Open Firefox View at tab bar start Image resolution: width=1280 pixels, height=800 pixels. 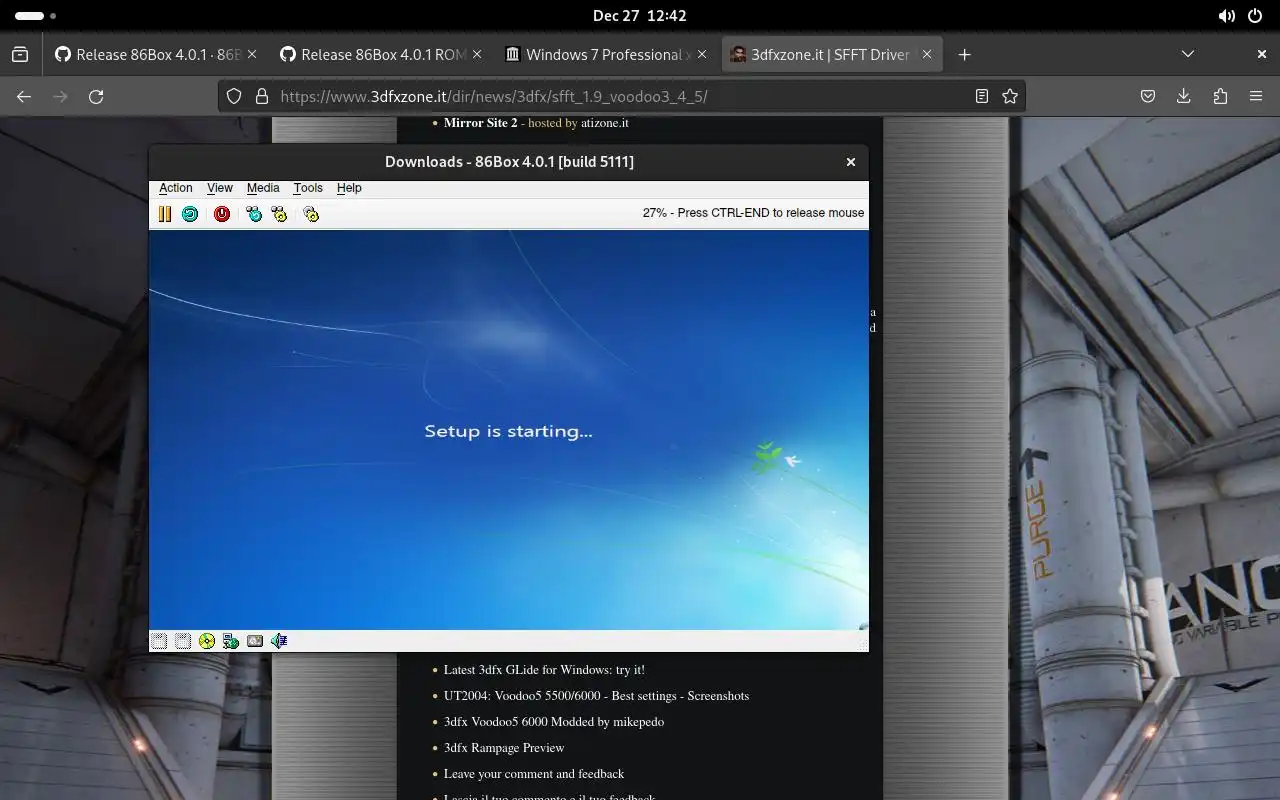tap(20, 54)
